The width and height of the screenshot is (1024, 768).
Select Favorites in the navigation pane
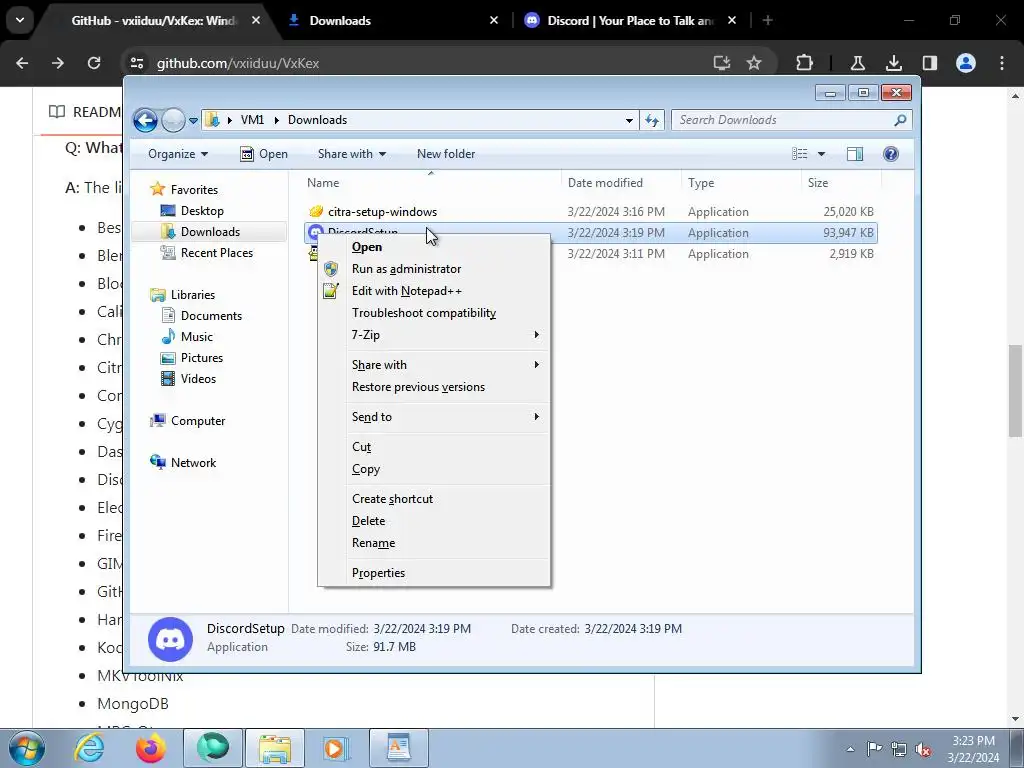pos(194,189)
